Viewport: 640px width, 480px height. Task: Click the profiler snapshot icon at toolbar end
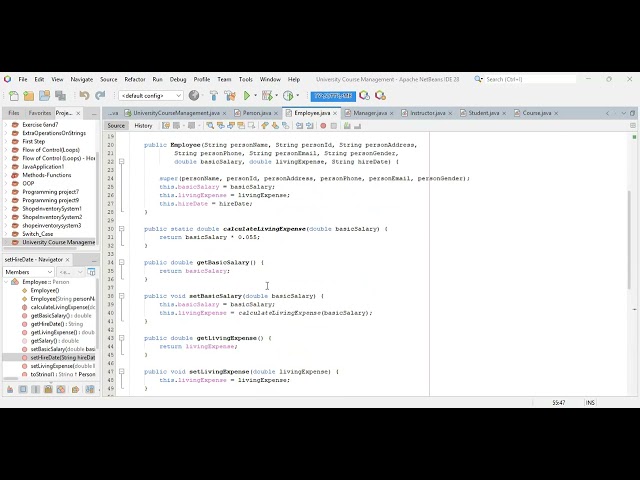coord(380,96)
